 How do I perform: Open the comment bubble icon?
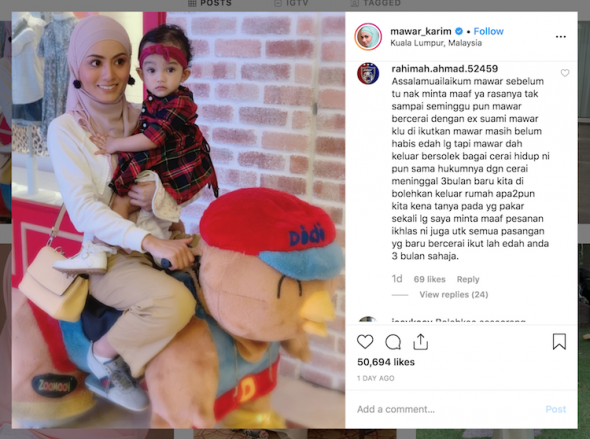pos(393,342)
